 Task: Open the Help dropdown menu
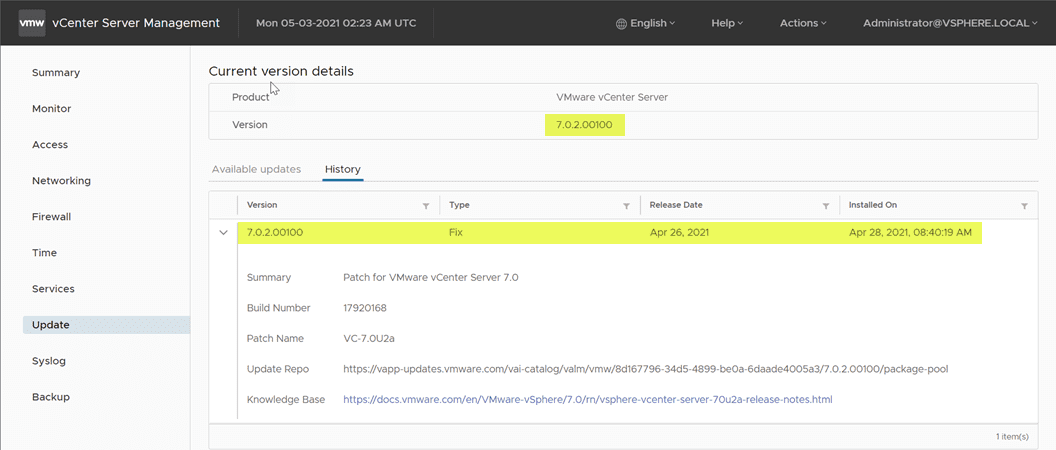pyautogui.click(x=727, y=23)
